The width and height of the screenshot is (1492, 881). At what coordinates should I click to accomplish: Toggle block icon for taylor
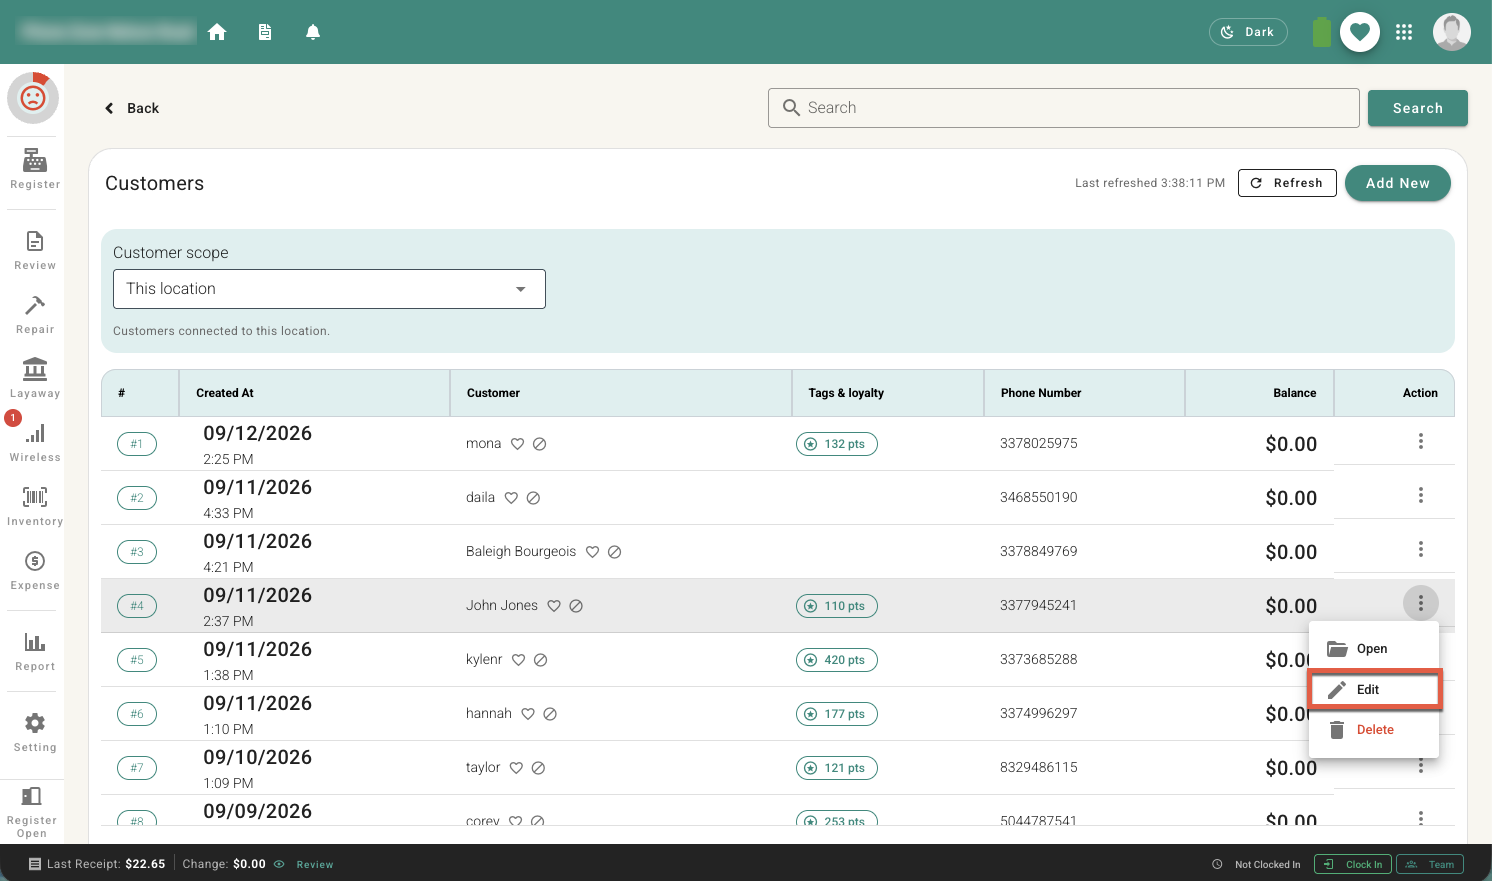click(x=538, y=768)
